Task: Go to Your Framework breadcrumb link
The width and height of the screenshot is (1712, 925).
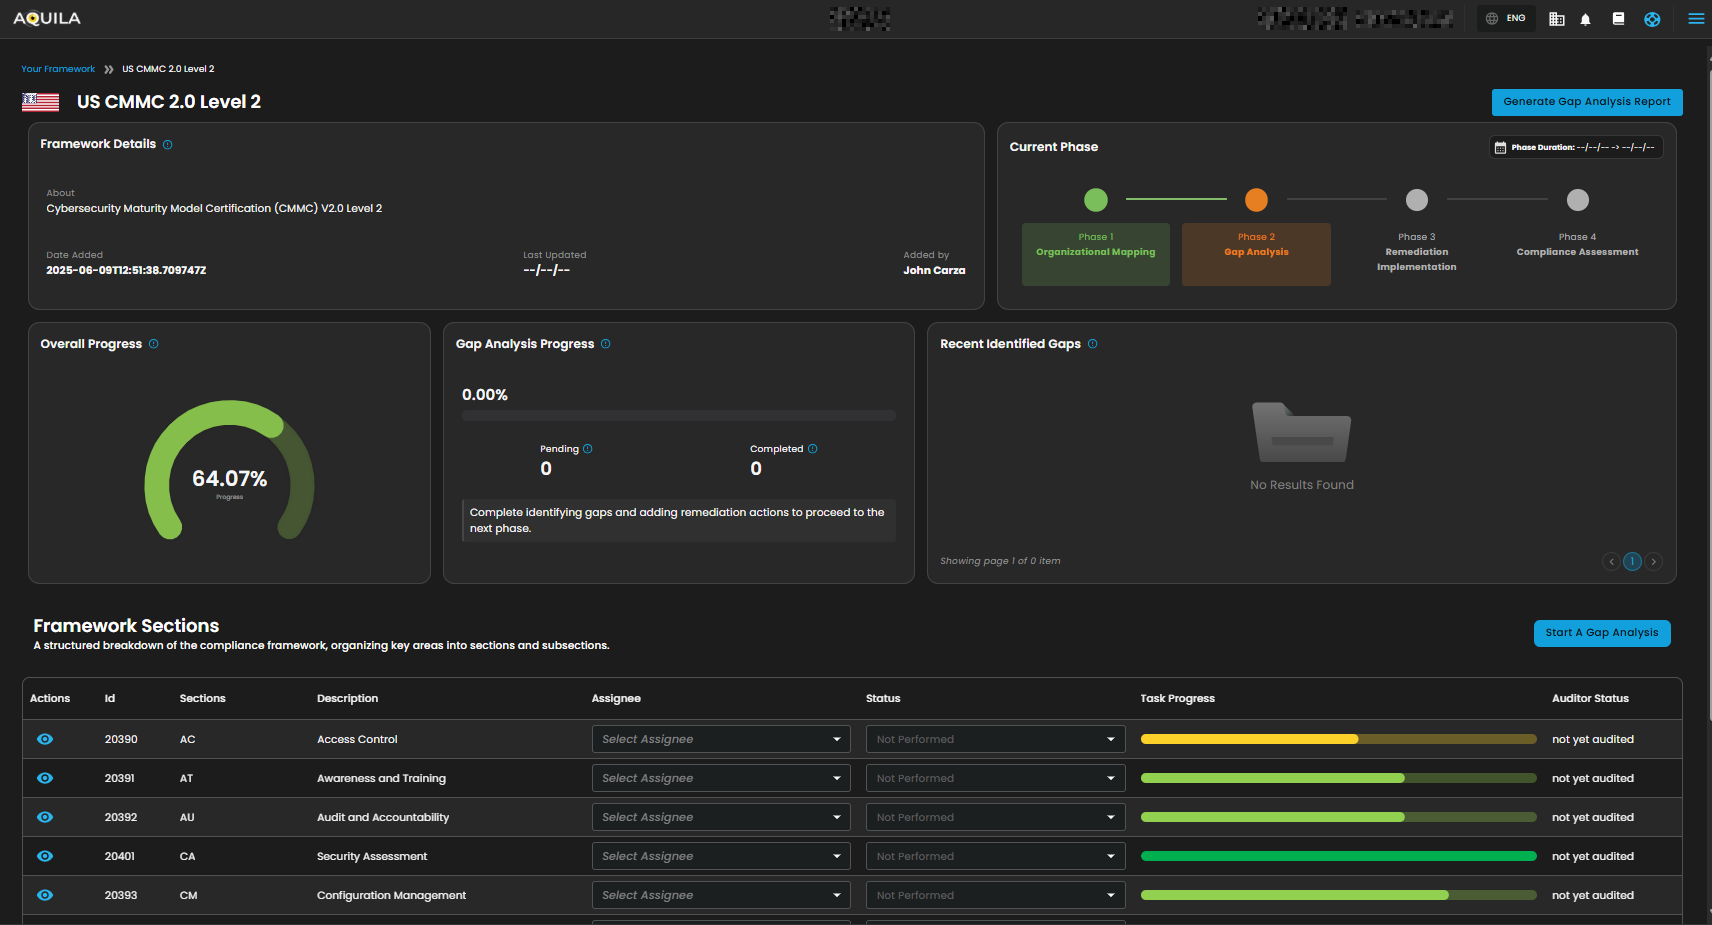Action: [x=58, y=69]
